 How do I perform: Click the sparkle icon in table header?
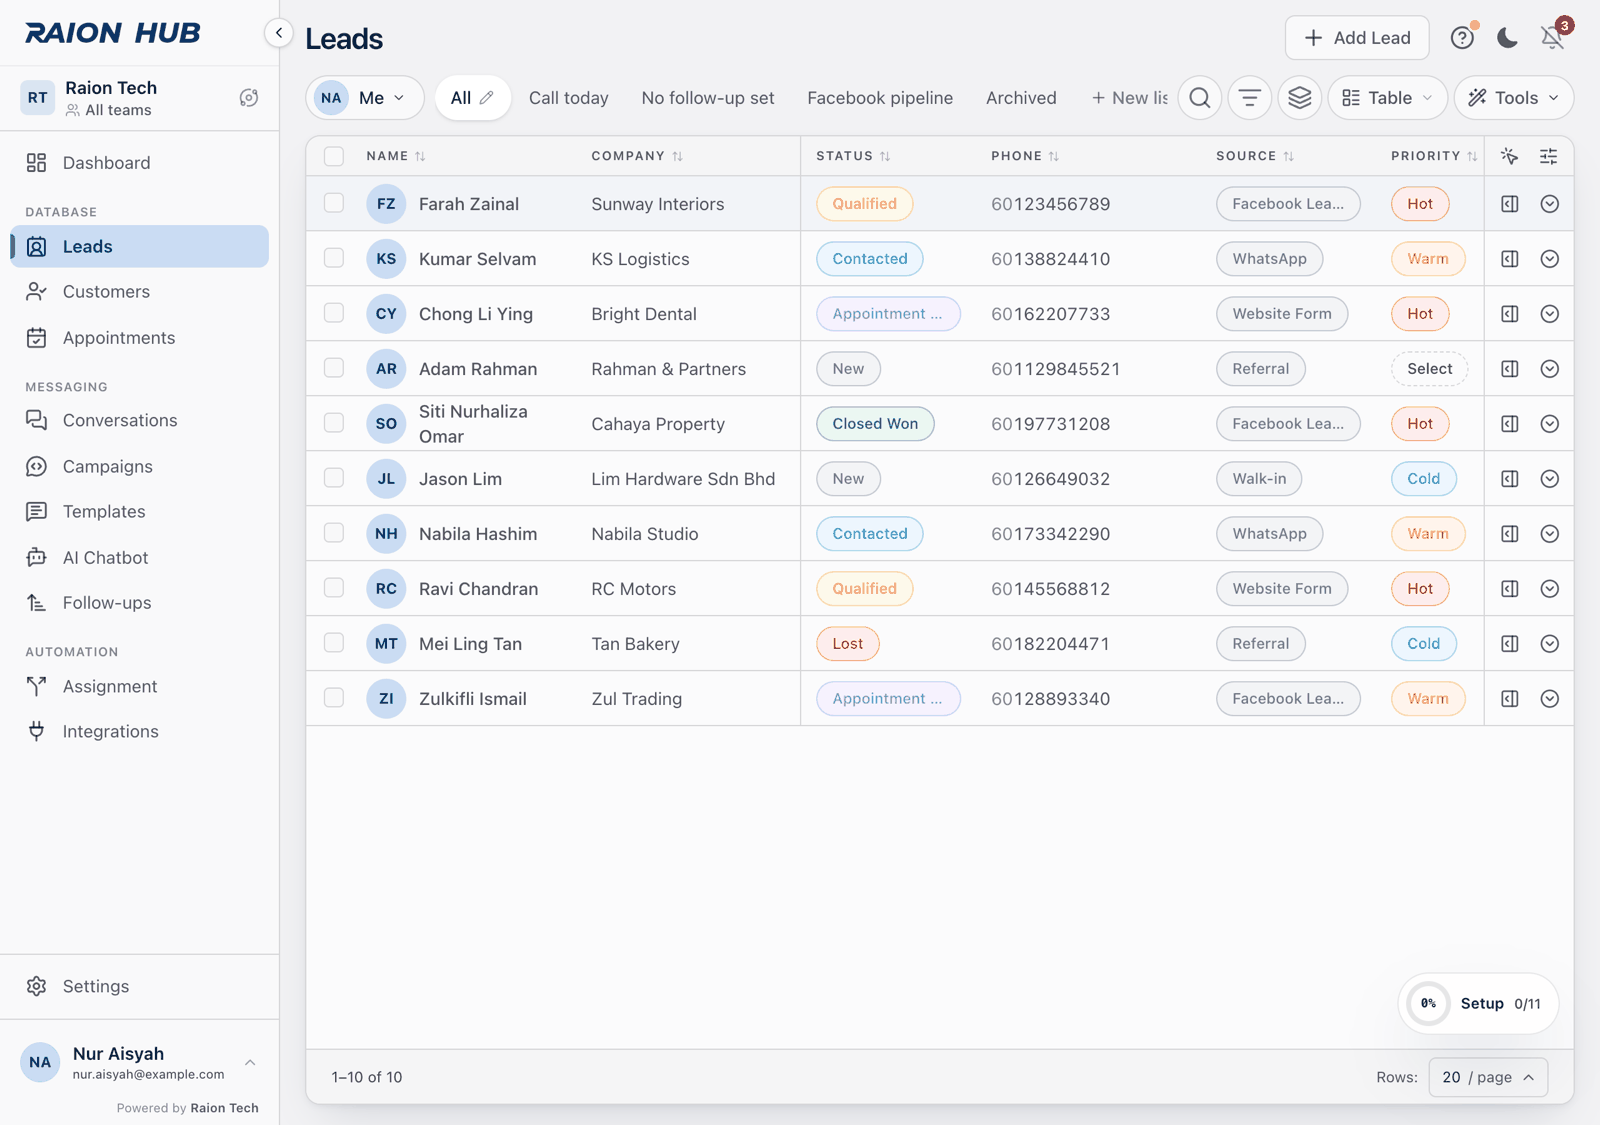click(1510, 156)
